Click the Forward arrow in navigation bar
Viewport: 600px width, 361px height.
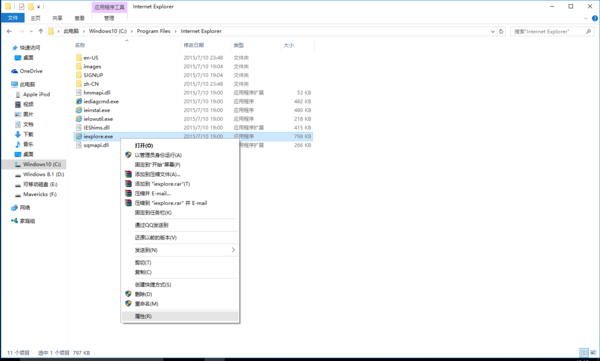21,31
